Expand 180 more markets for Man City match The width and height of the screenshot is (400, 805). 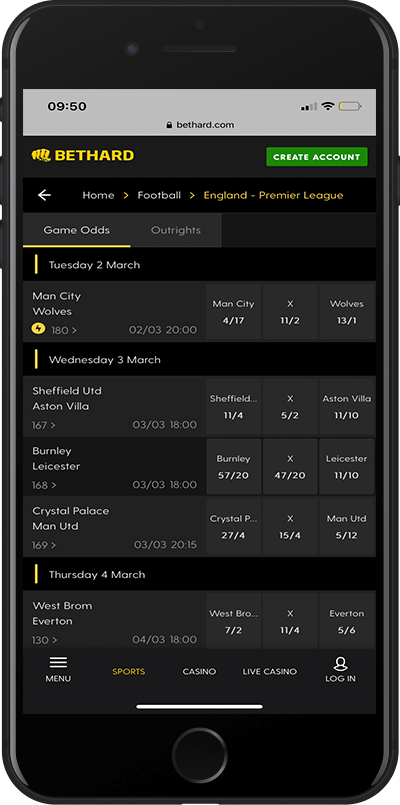pos(64,330)
